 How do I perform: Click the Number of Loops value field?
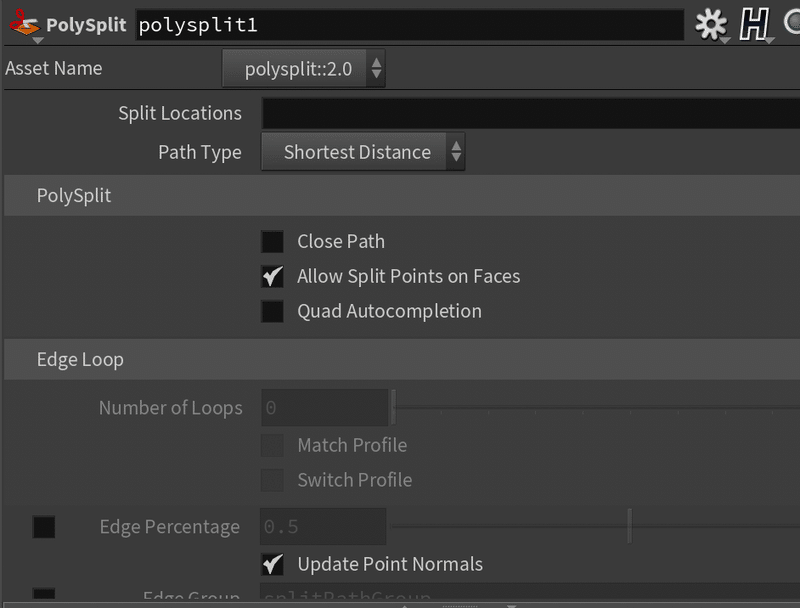324,408
